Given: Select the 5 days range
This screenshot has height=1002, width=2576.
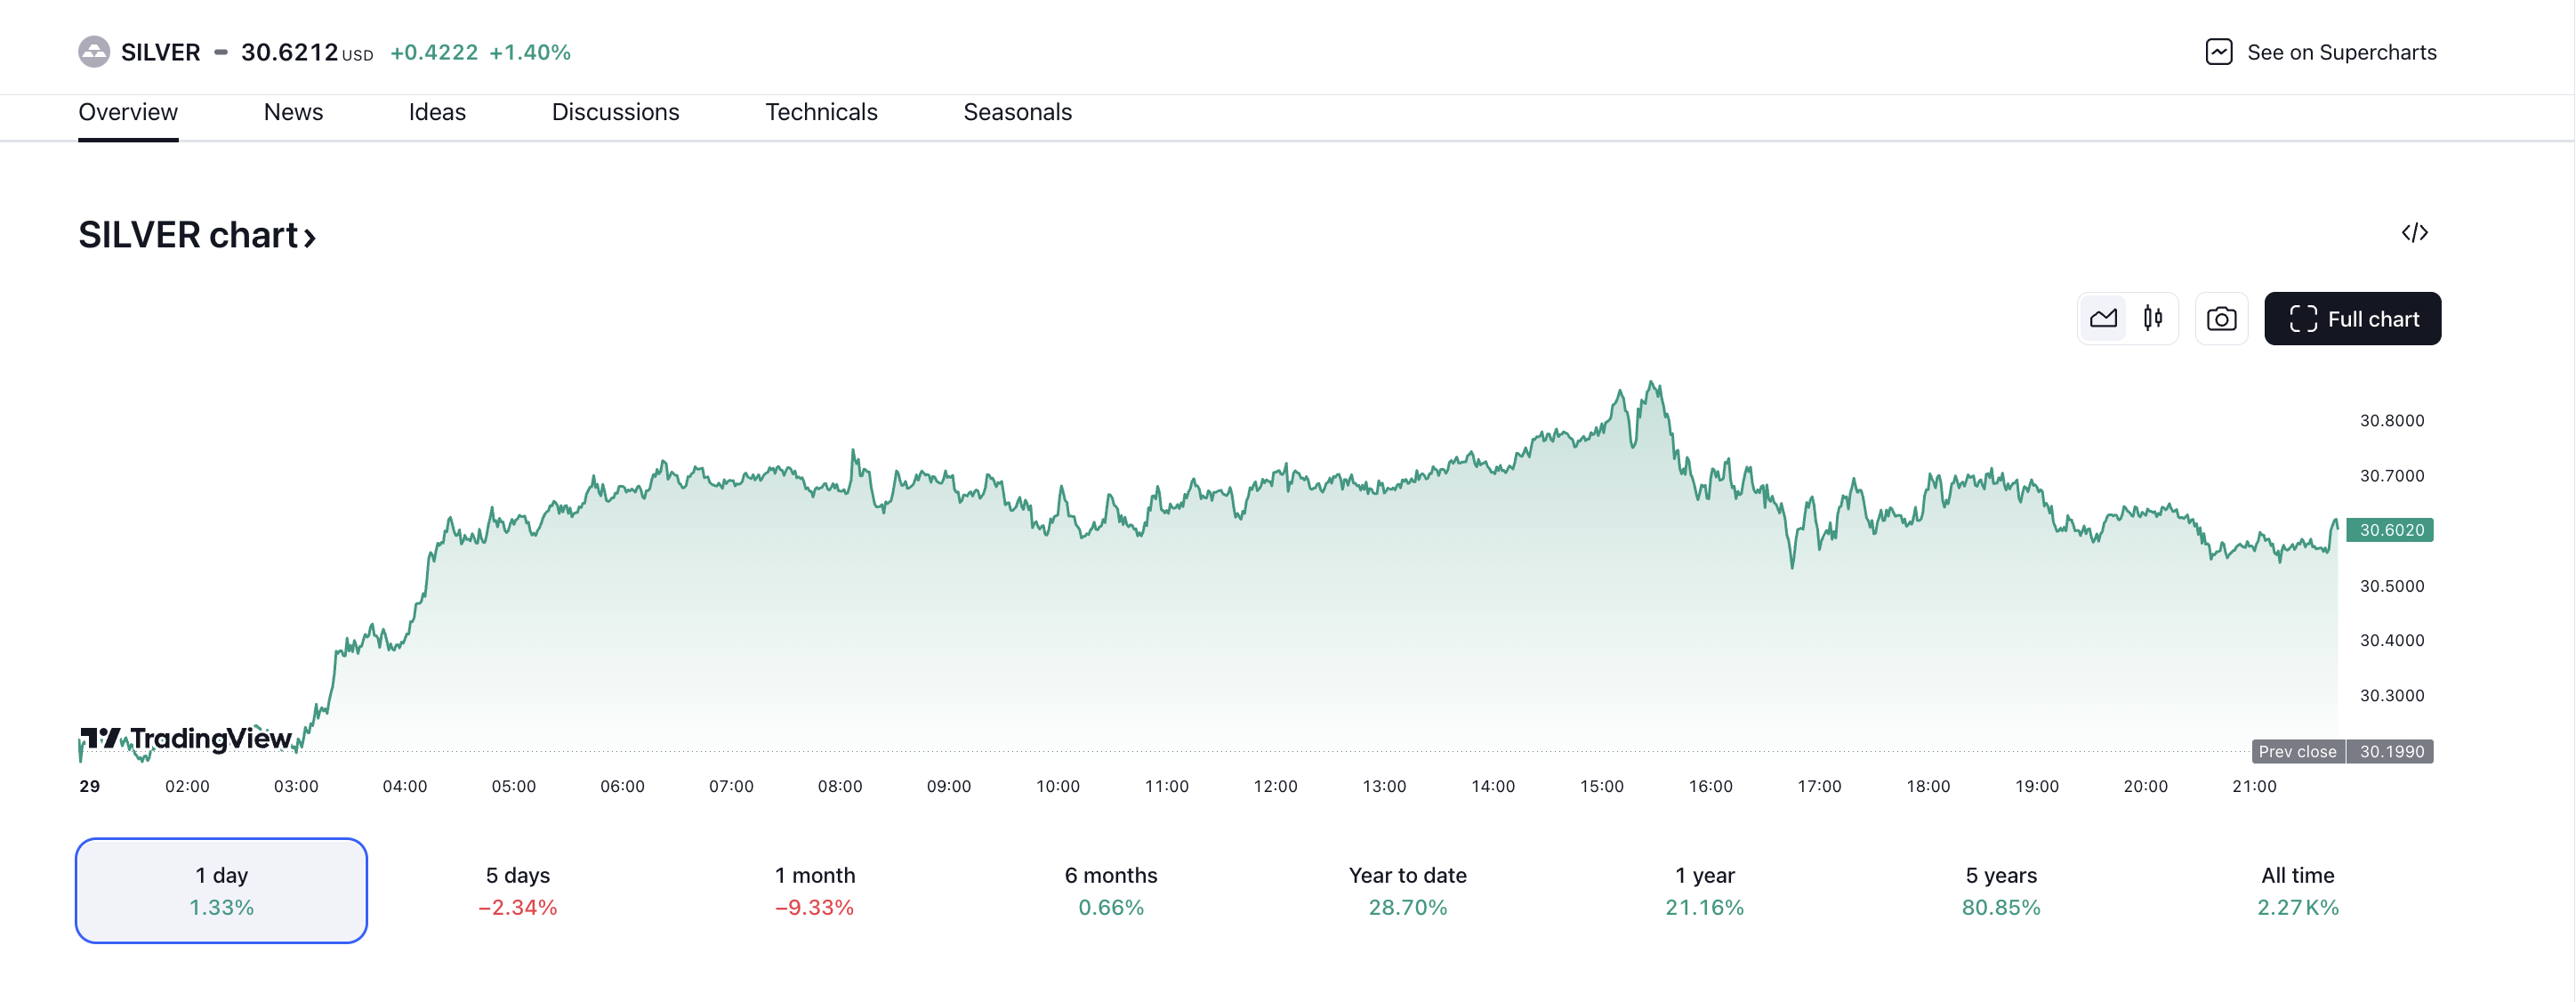Looking at the screenshot, I should pyautogui.click(x=518, y=890).
